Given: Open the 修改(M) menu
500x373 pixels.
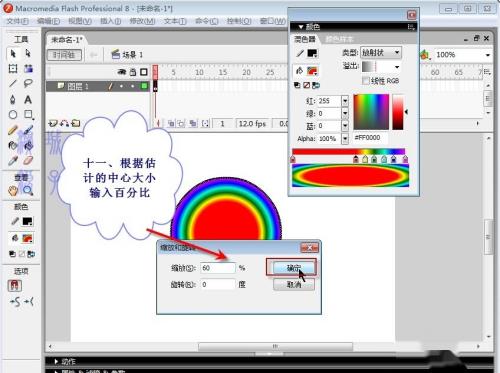Looking at the screenshot, I should click(142, 21).
